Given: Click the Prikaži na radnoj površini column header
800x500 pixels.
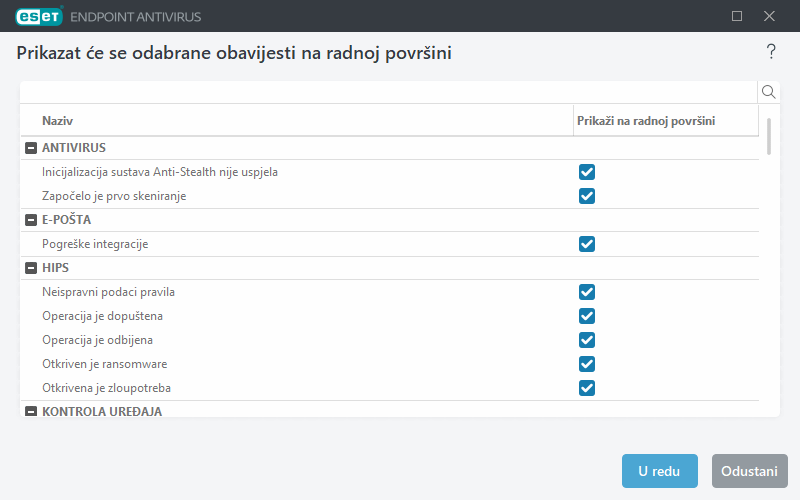Looking at the screenshot, I should 666,121.
